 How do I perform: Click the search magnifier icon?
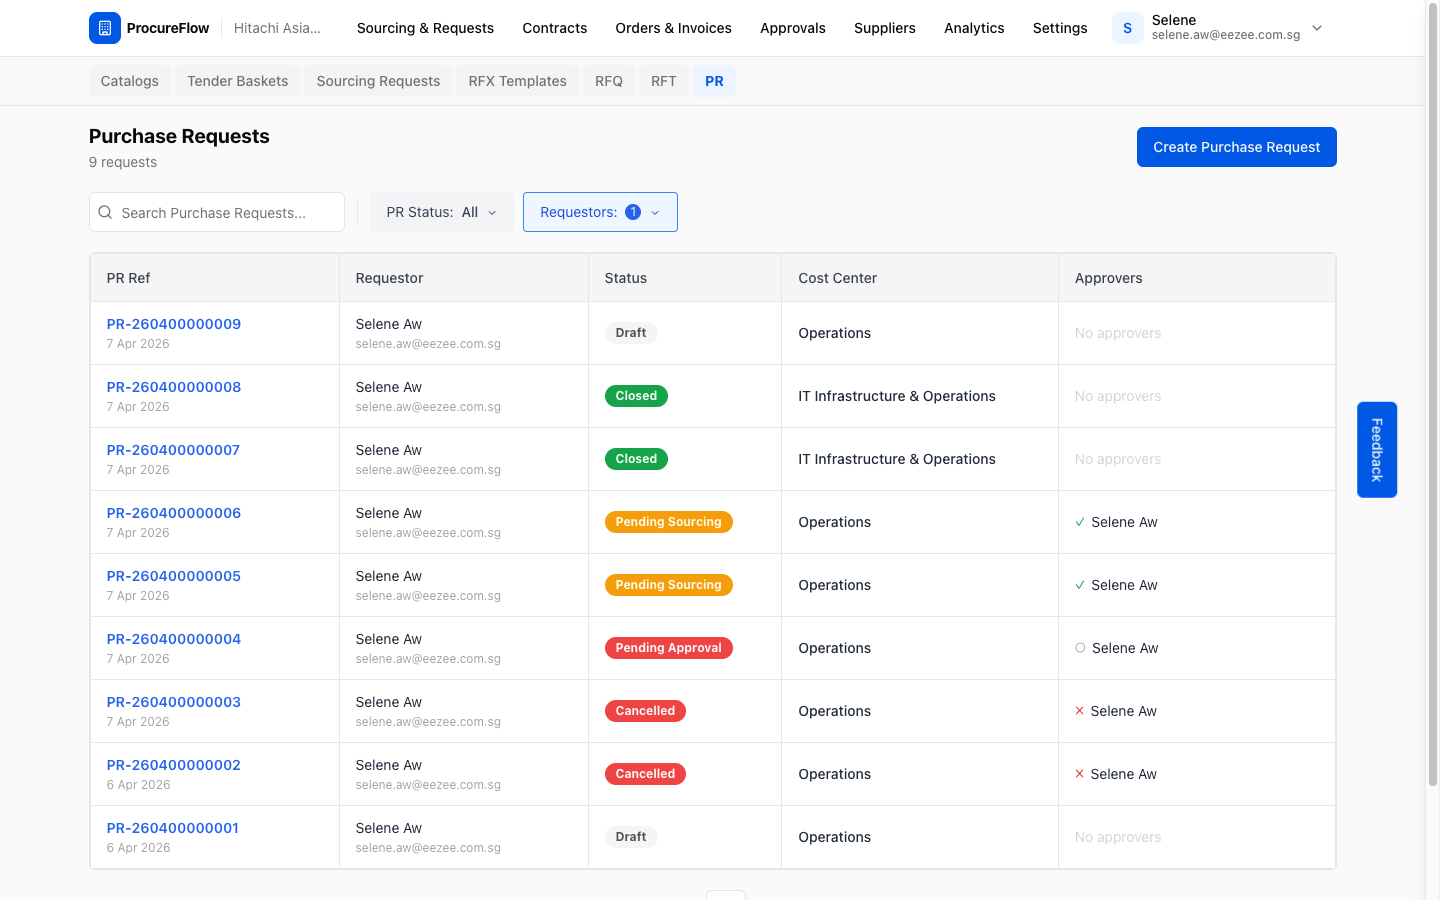105,212
